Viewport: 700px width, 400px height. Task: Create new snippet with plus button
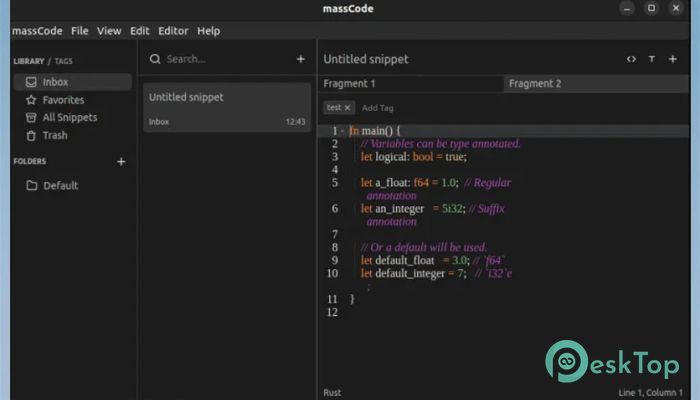point(300,59)
